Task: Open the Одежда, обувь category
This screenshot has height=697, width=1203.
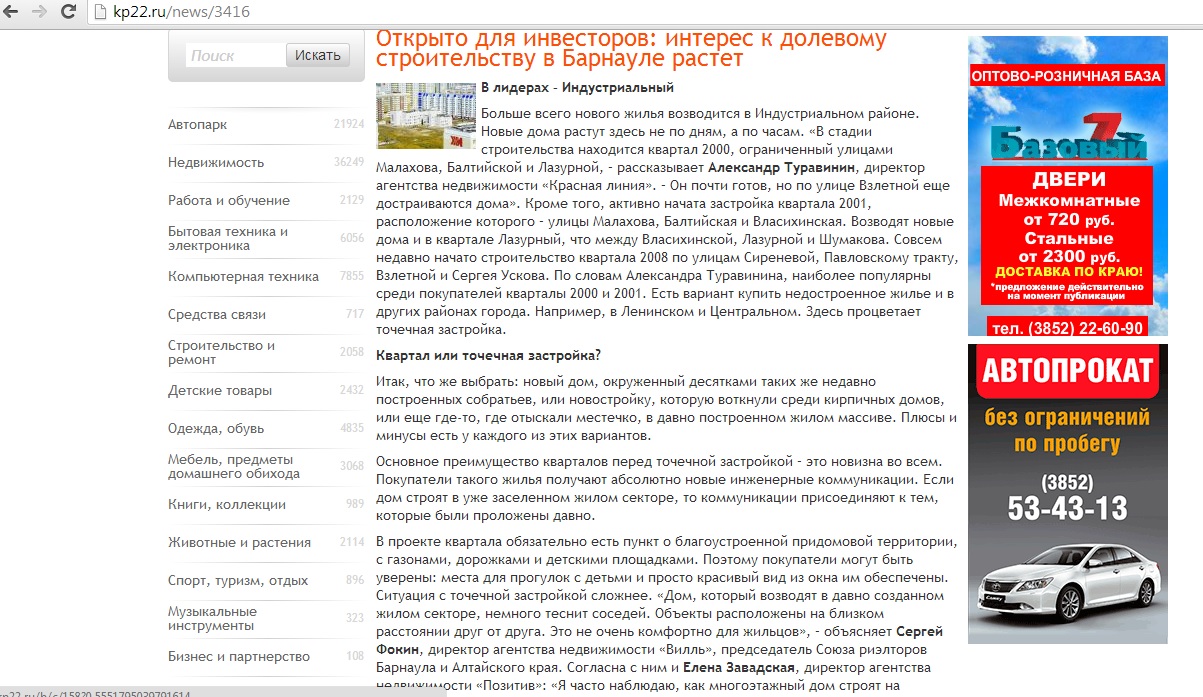Action: click(216, 428)
